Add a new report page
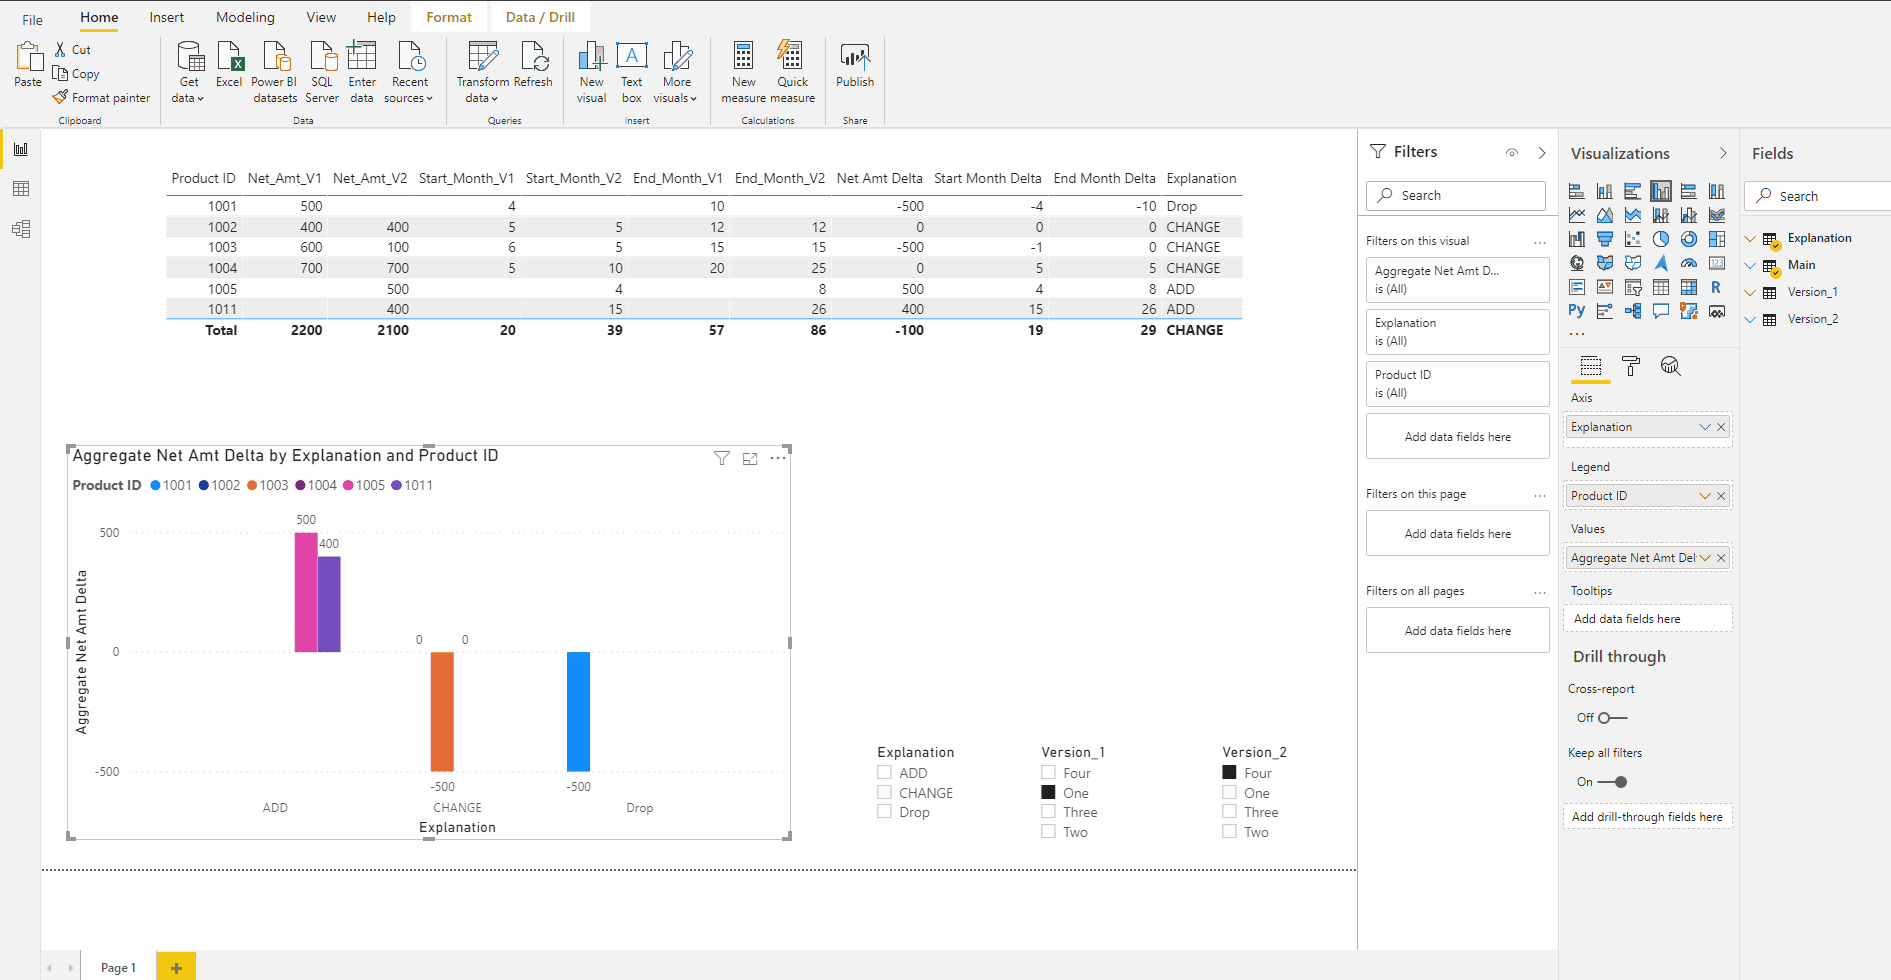1891x980 pixels. (176, 967)
